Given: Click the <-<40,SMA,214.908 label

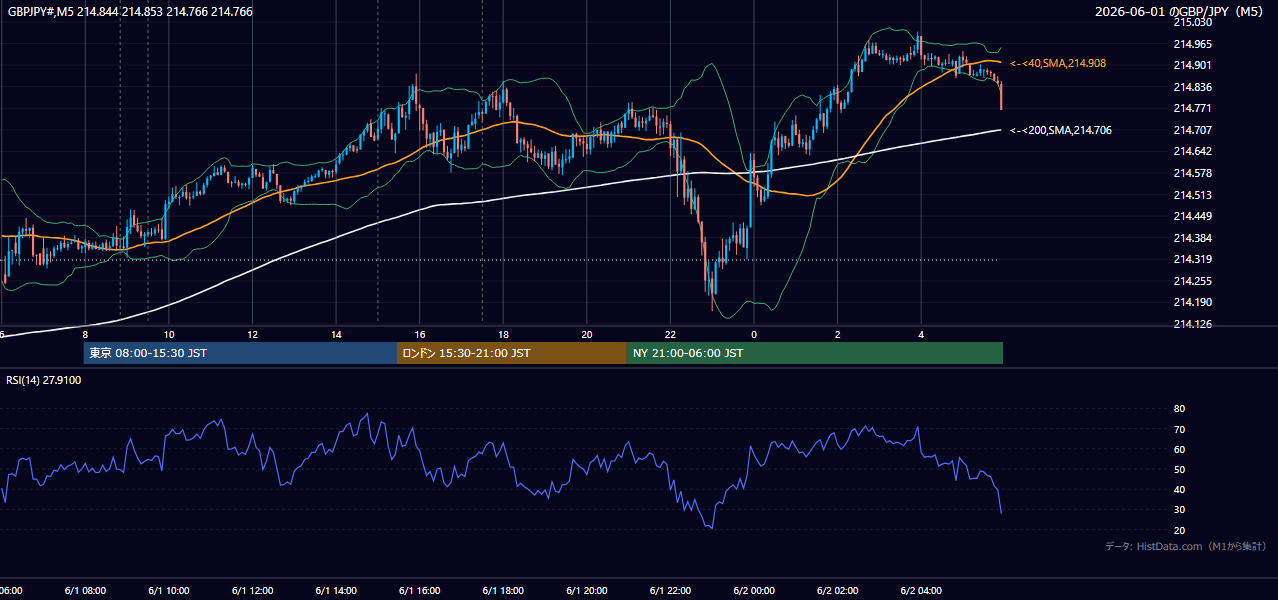Looking at the screenshot, I should tap(1057, 63).
